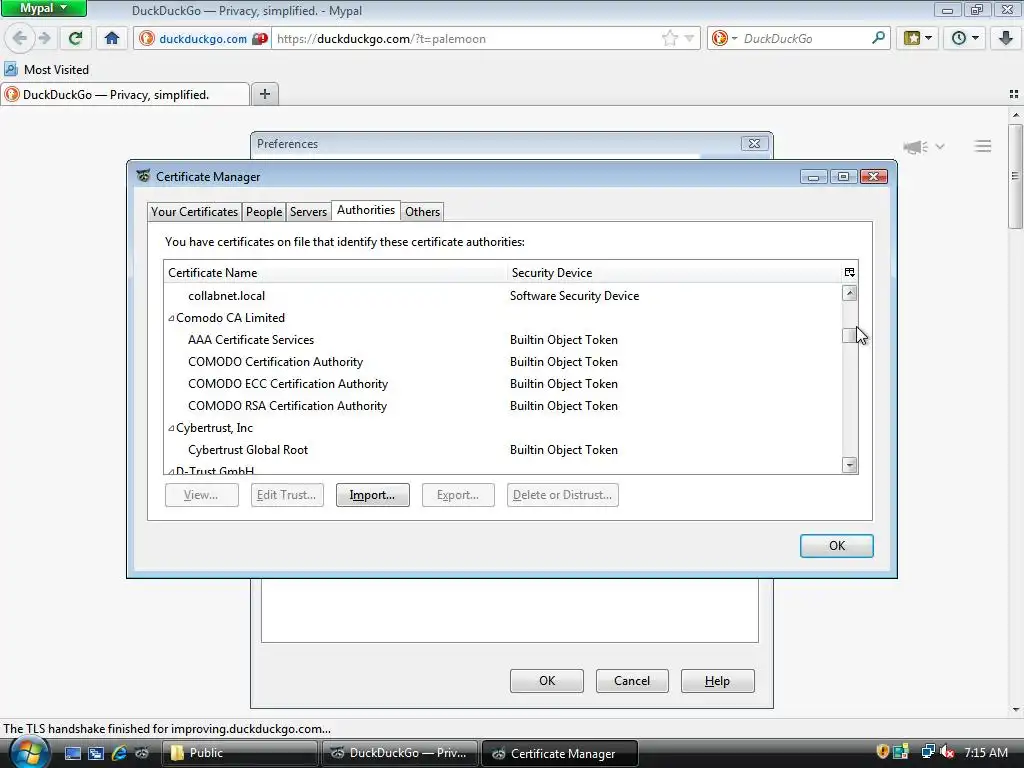1024x768 pixels.
Task: Click Switch between windows quick launch icon
Action: point(96,753)
